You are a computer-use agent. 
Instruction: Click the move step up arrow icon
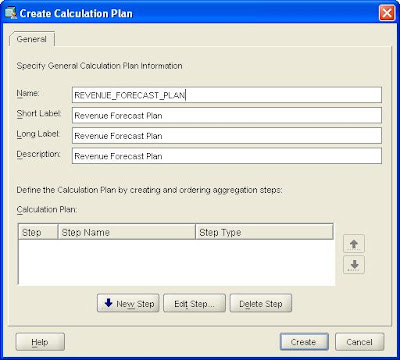point(354,244)
